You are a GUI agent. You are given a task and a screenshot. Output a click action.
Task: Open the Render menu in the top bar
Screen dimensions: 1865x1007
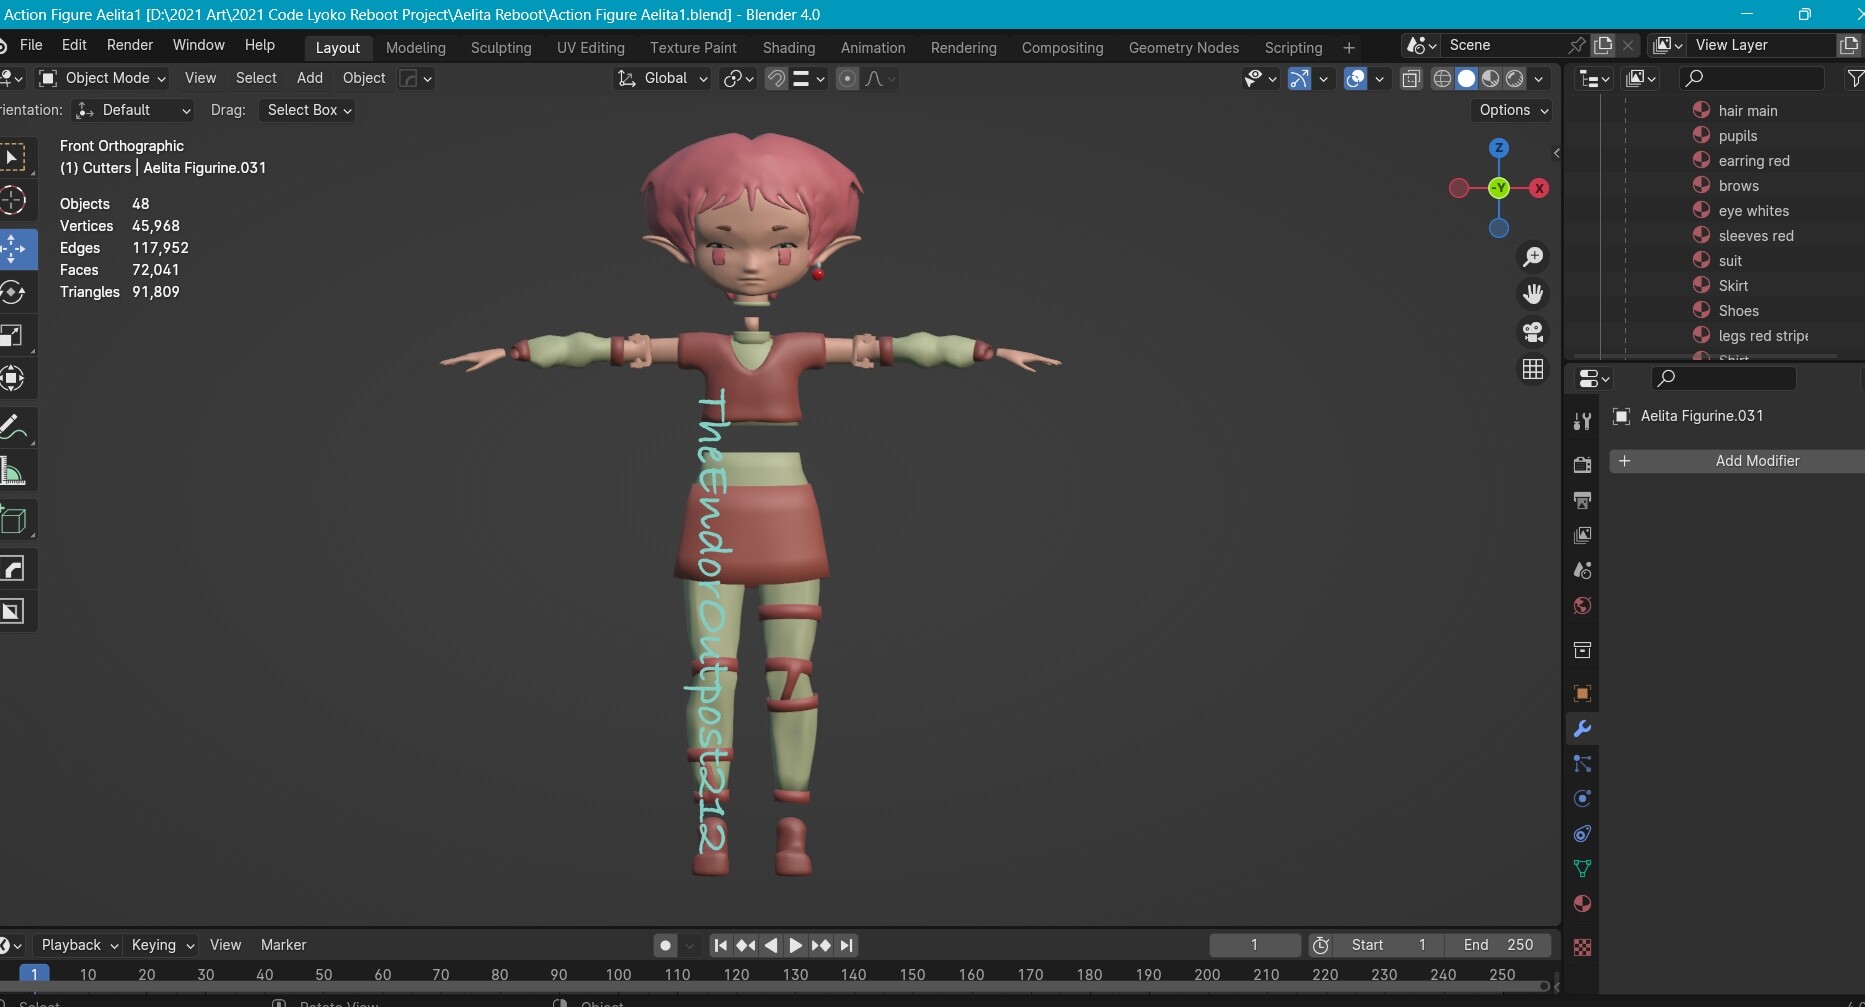(129, 45)
